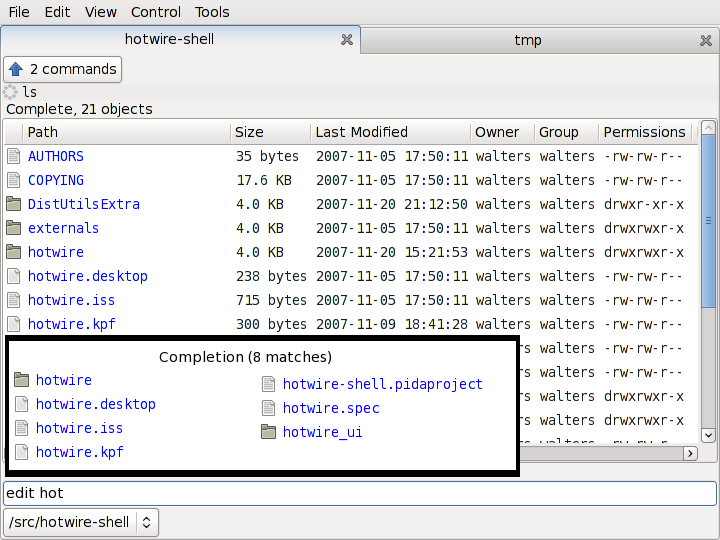Screen dimensions: 720x540
Task: Switch to the tmp tab
Action: pos(528,40)
